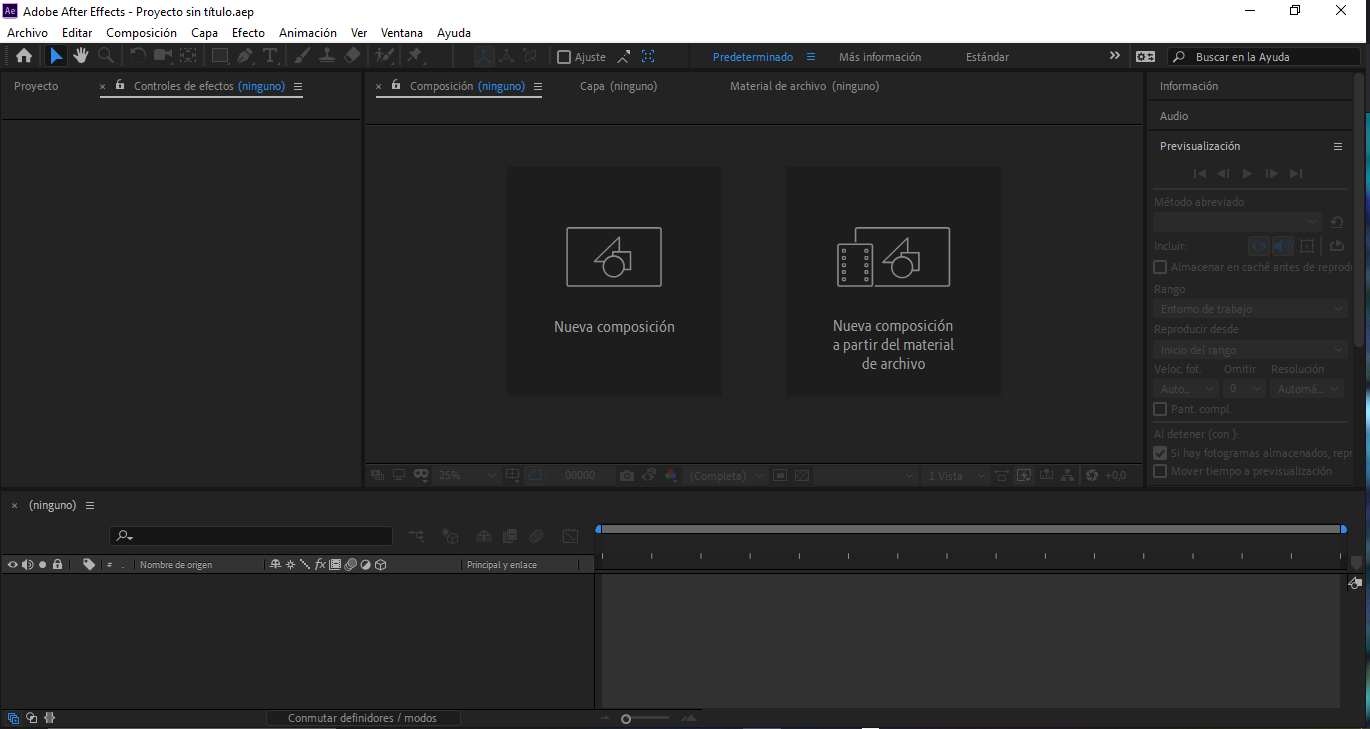The width and height of the screenshot is (1370, 729).
Task: Open the Entorno de trabajo range dropdown
Action: point(1251,309)
